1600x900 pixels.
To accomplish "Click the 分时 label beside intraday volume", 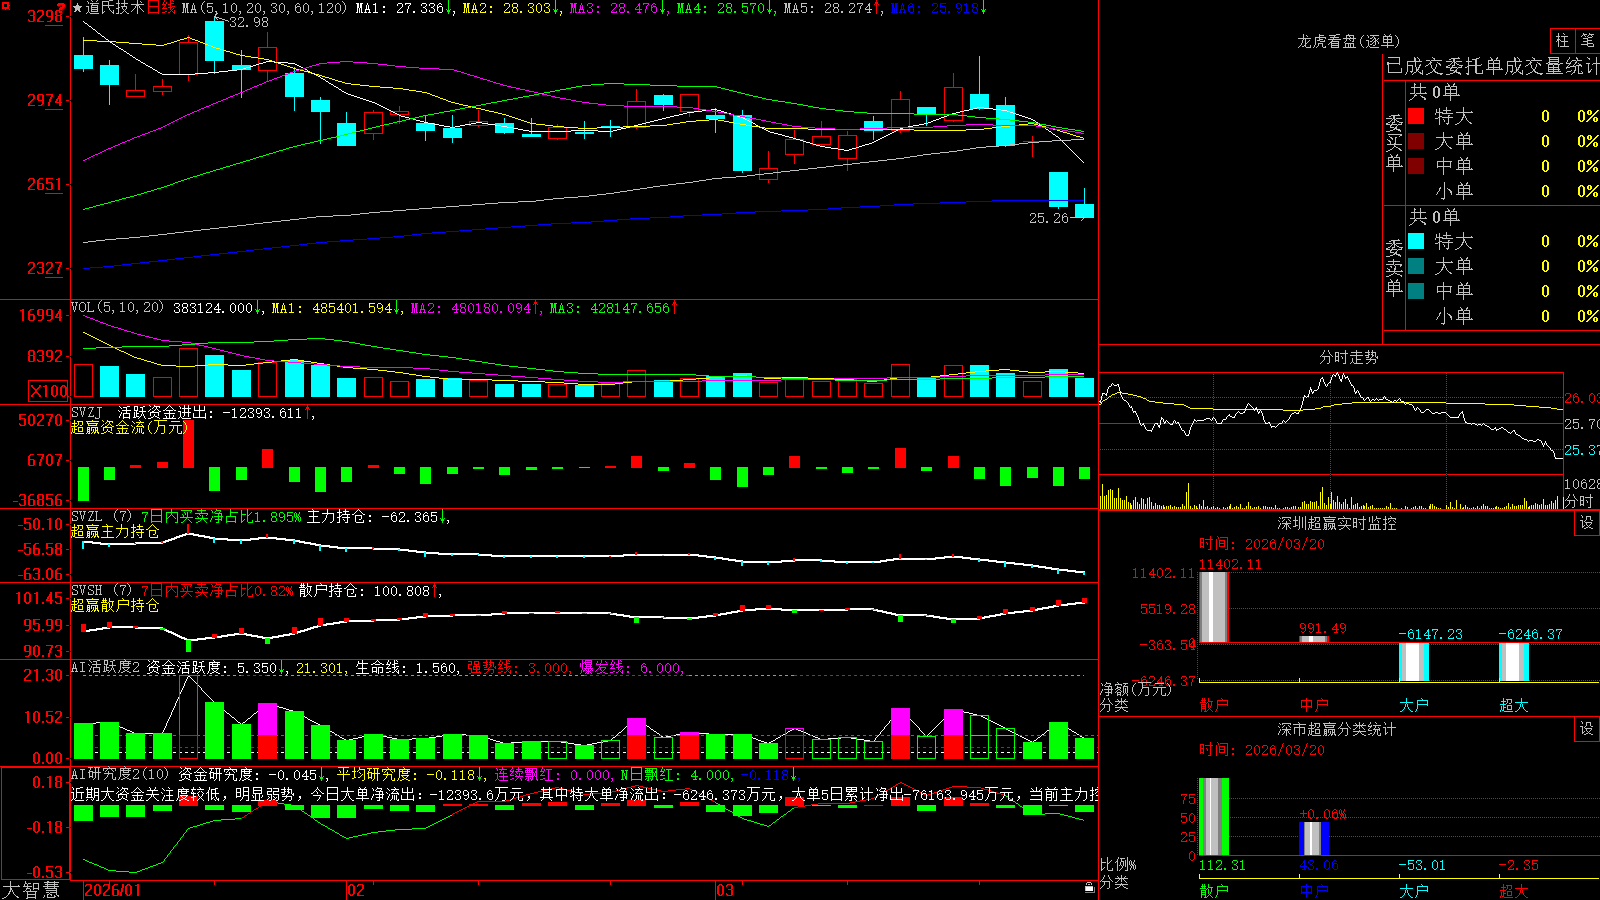I will 1578,501.
